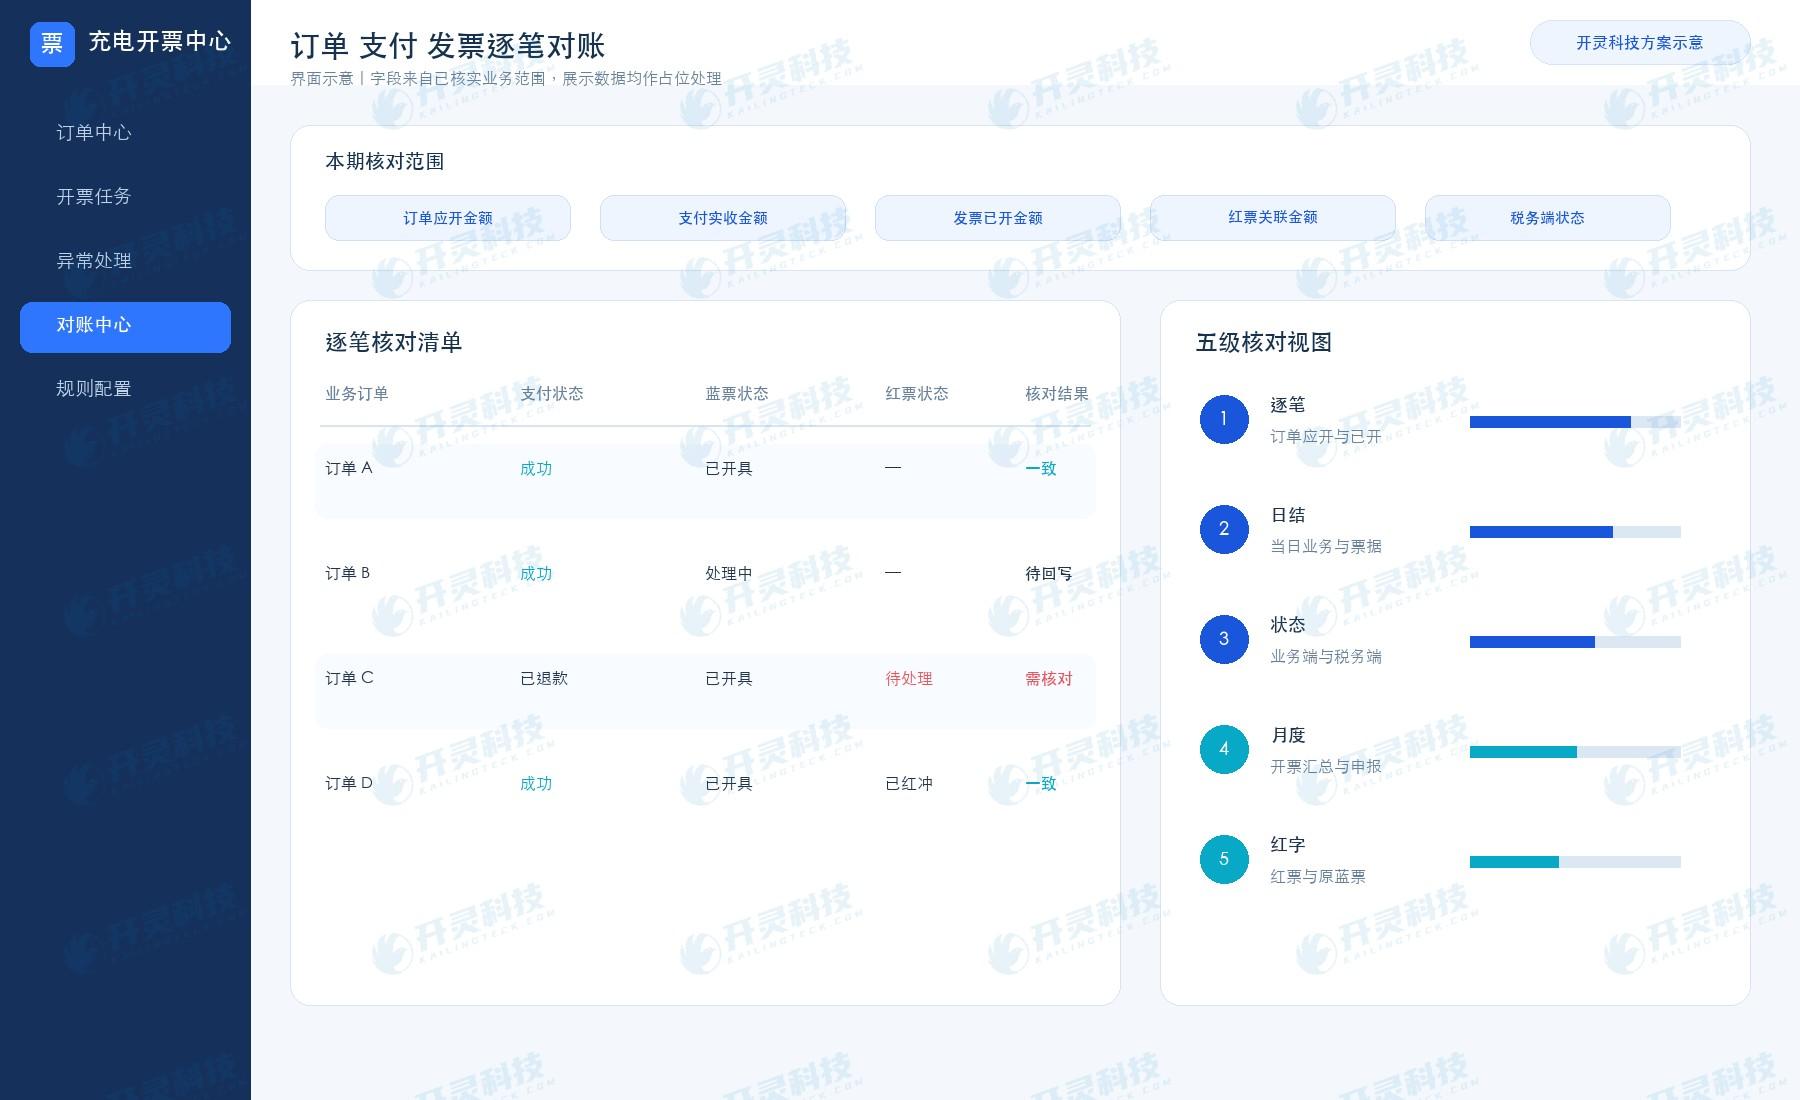The image size is (1800, 1100).
Task: Select the active 对账中心 menu item
Action: (x=125, y=326)
